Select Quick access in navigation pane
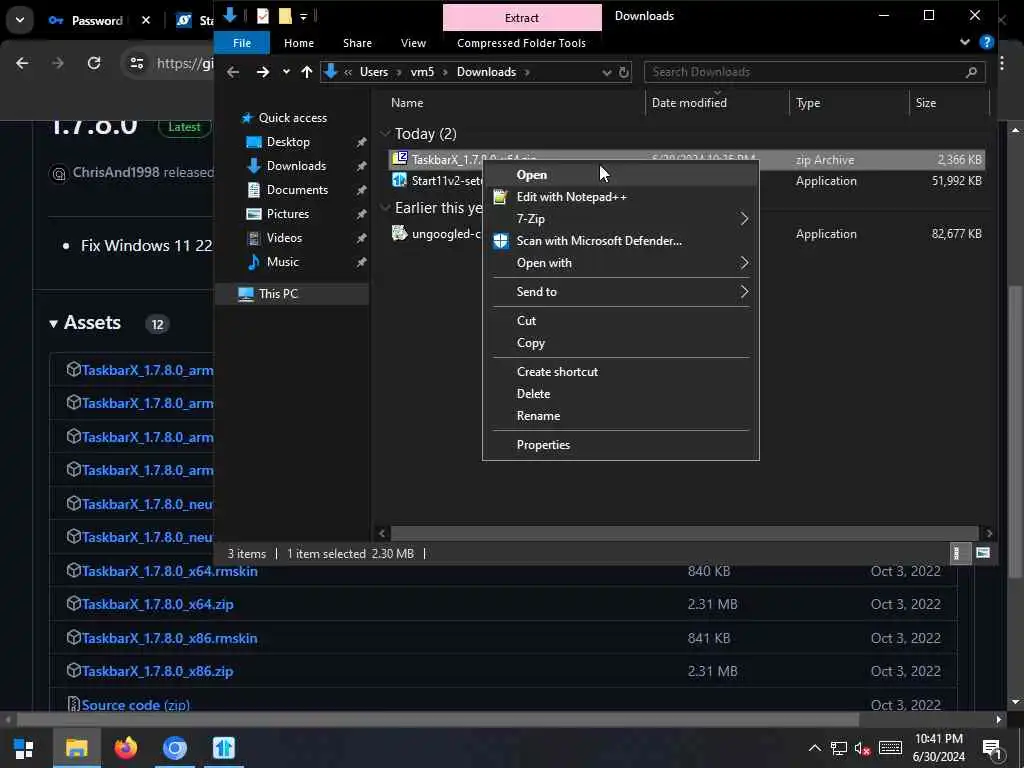 [x=293, y=118]
